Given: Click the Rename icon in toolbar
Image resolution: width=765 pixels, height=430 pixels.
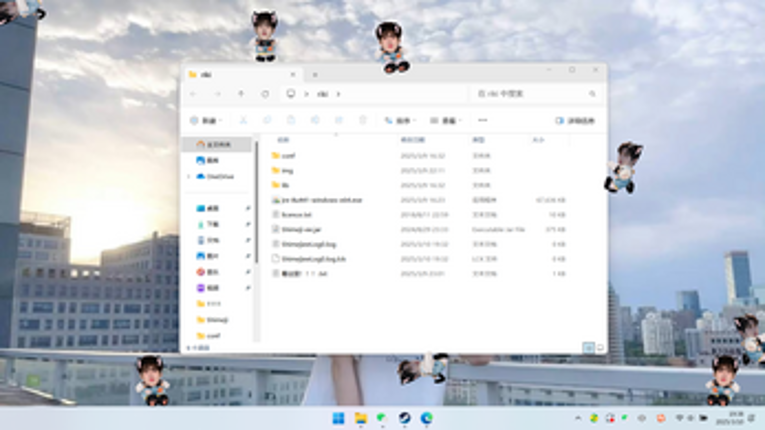Looking at the screenshot, I should [x=315, y=120].
